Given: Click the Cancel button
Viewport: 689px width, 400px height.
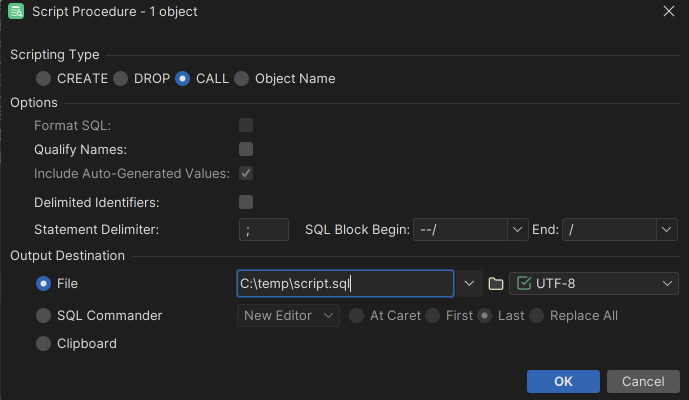Looking at the screenshot, I should tap(643, 381).
